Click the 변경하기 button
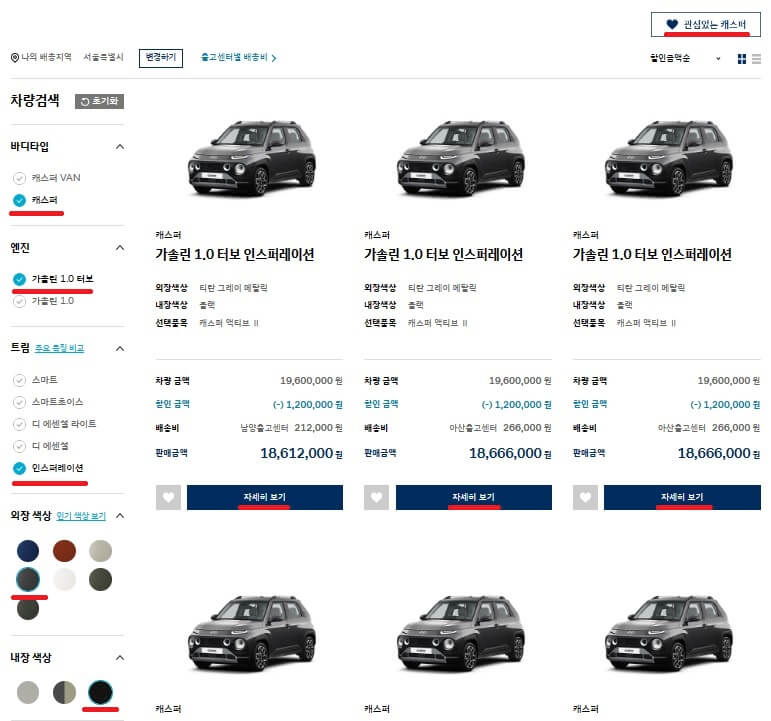771x721 pixels. [x=161, y=58]
